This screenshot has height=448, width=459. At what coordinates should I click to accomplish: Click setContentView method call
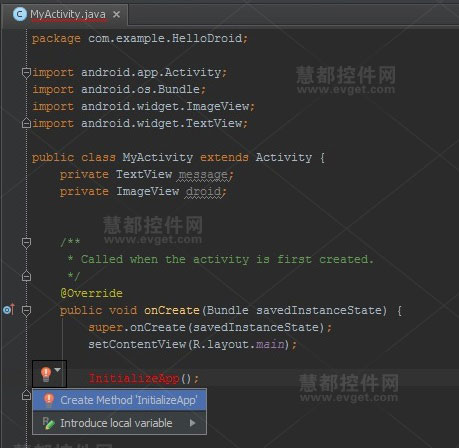(x=137, y=344)
